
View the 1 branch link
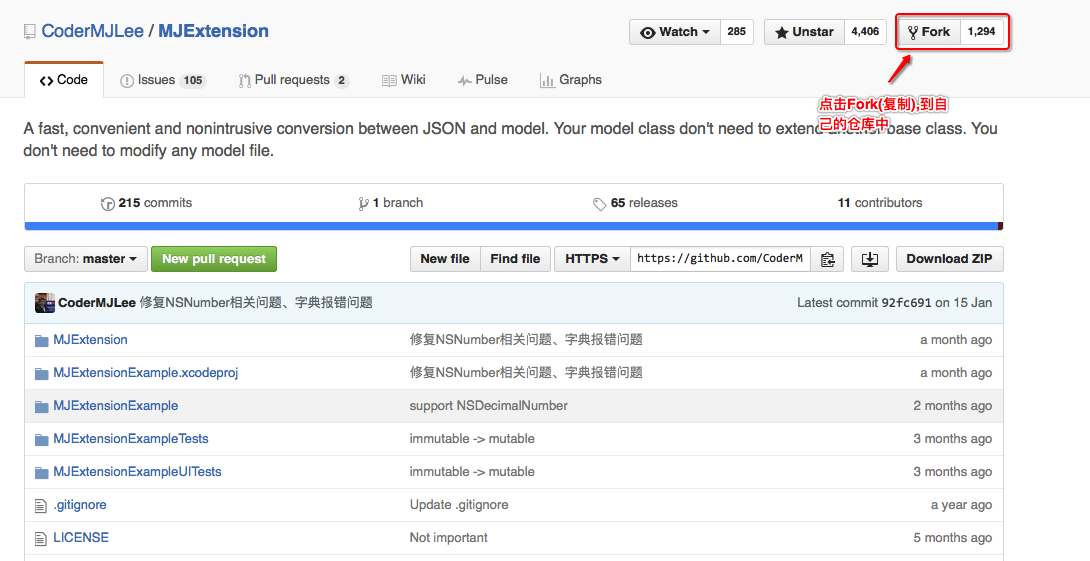[391, 203]
